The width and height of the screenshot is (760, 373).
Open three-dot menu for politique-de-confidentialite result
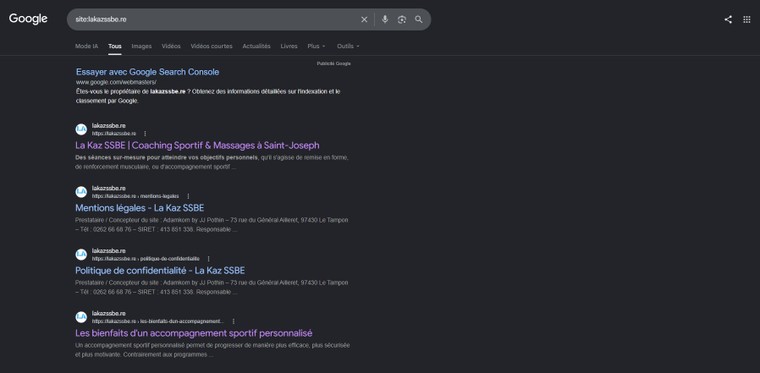[x=208, y=259]
